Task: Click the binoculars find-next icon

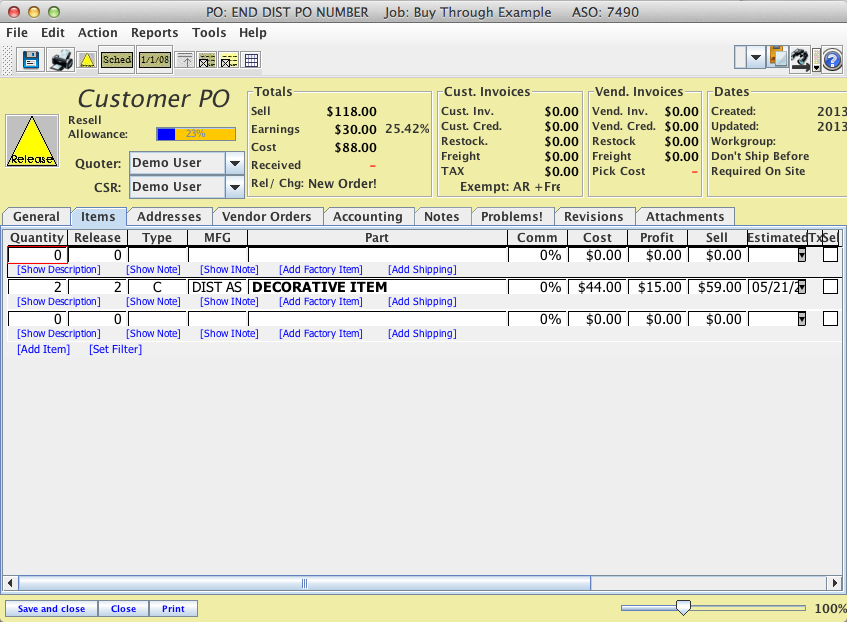Action: [800, 59]
